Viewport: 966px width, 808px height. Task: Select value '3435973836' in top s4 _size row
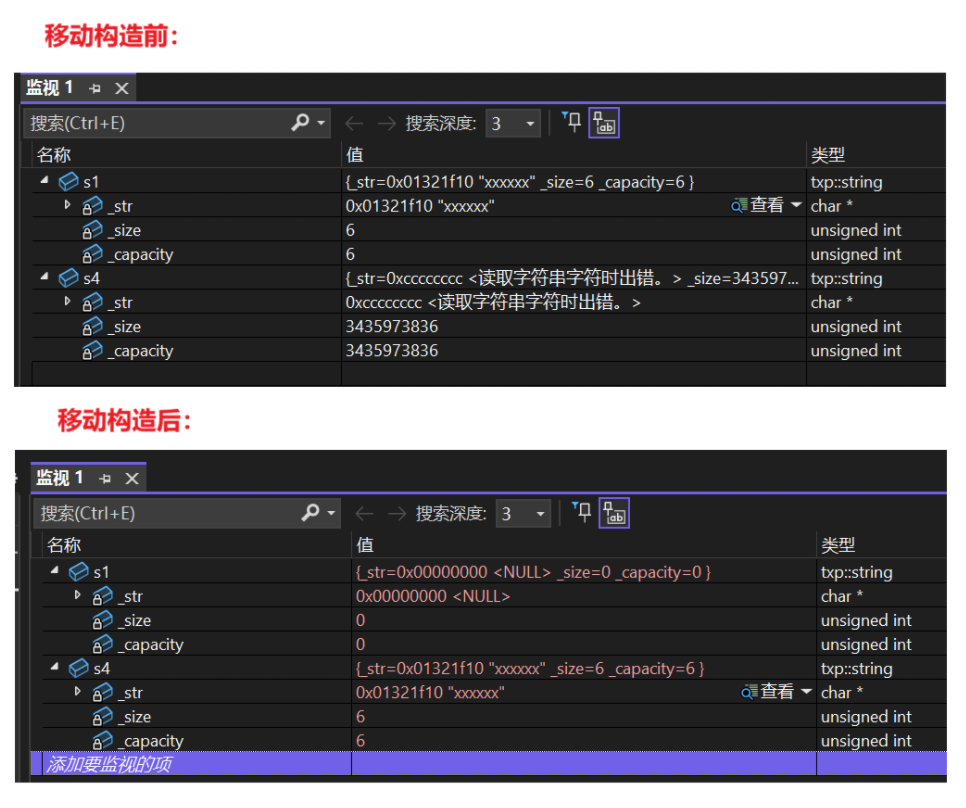[x=392, y=326]
